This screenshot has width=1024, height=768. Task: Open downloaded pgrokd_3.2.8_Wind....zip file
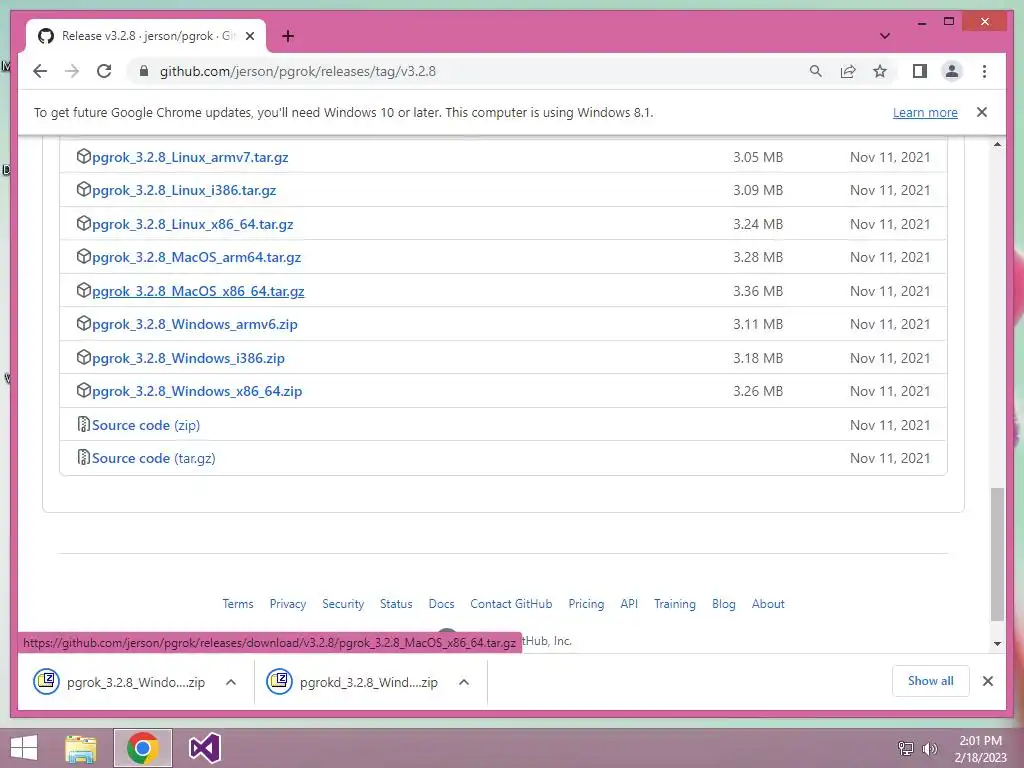[353, 682]
